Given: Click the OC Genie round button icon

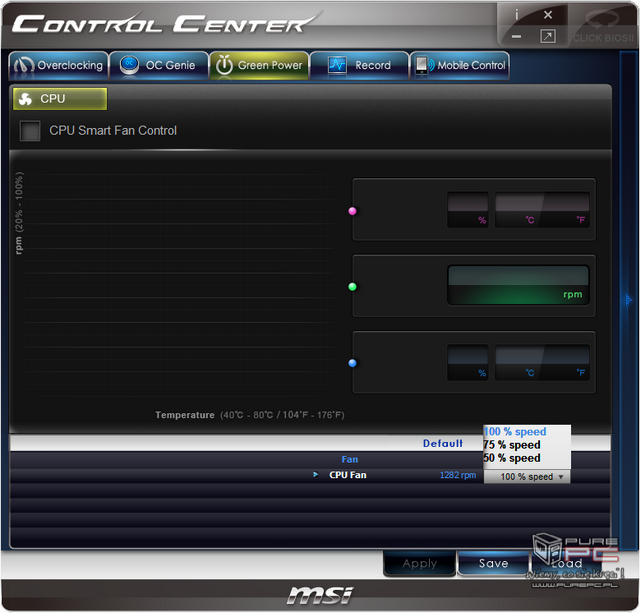Looking at the screenshot, I should click(129, 65).
